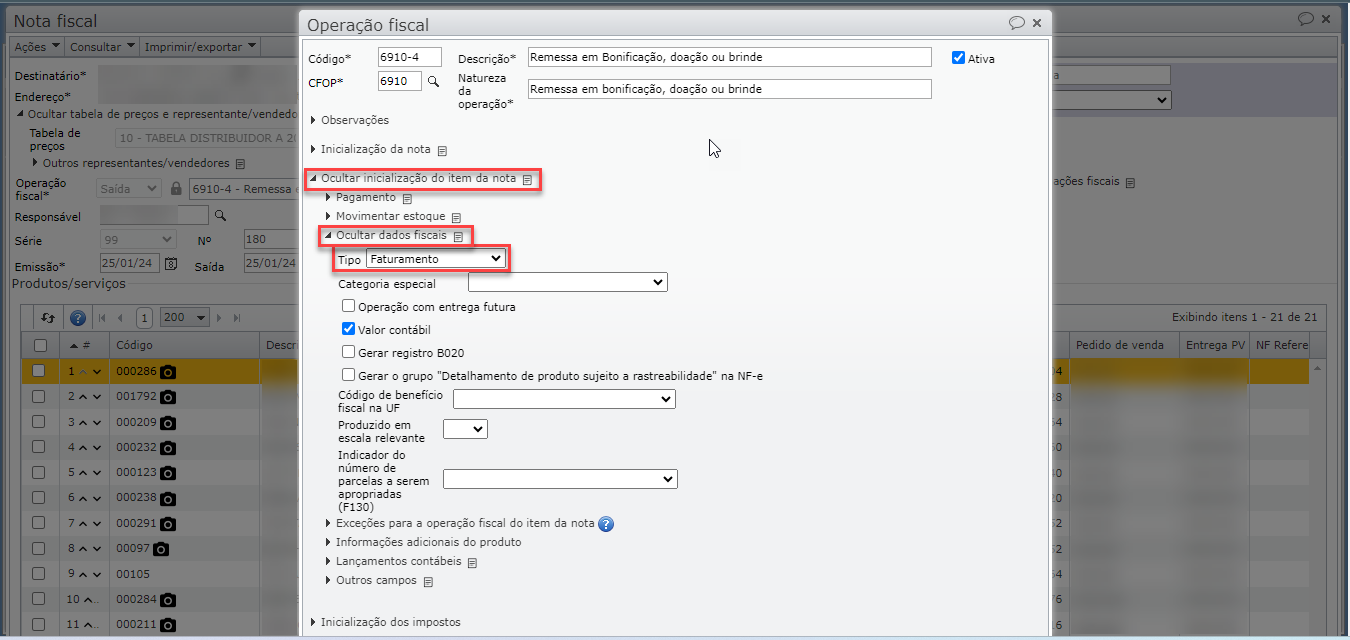Viewport: 1350px width, 640px height.
Task: Refresh the Produtos/serviços grid
Action: point(47,317)
